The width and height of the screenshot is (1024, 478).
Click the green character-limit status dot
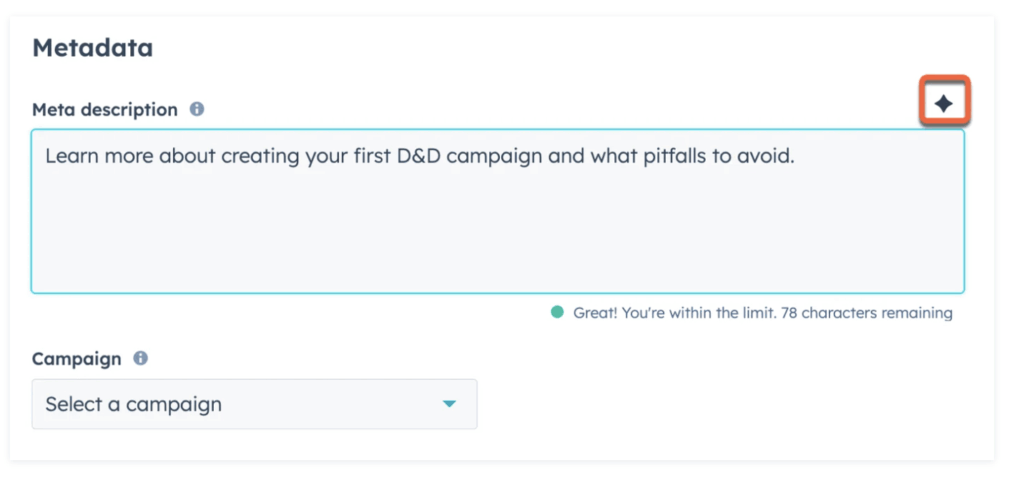click(x=557, y=312)
